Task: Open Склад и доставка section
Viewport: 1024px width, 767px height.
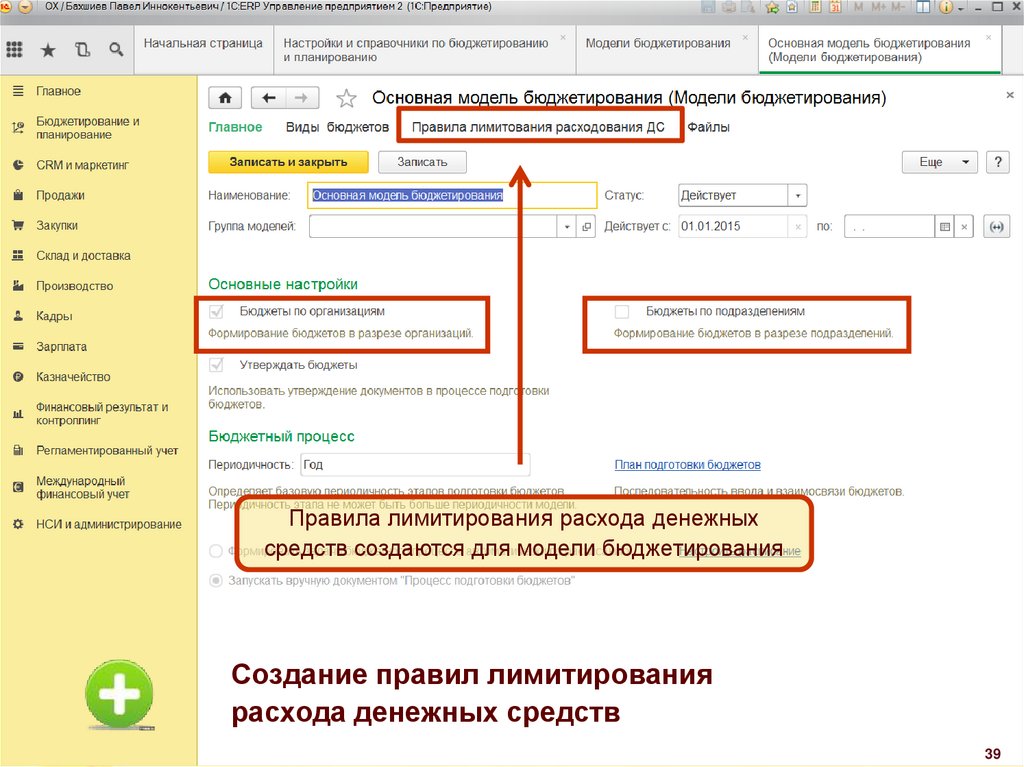Action: point(83,256)
